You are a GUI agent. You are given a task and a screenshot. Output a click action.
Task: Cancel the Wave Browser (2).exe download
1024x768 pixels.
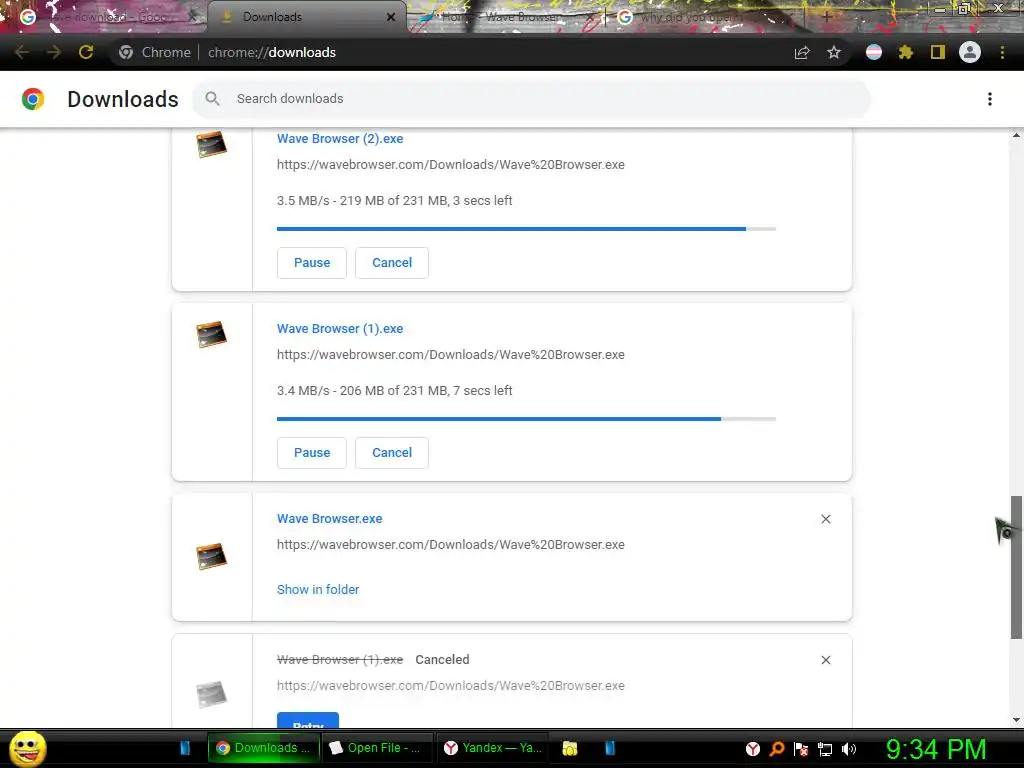pyautogui.click(x=392, y=263)
